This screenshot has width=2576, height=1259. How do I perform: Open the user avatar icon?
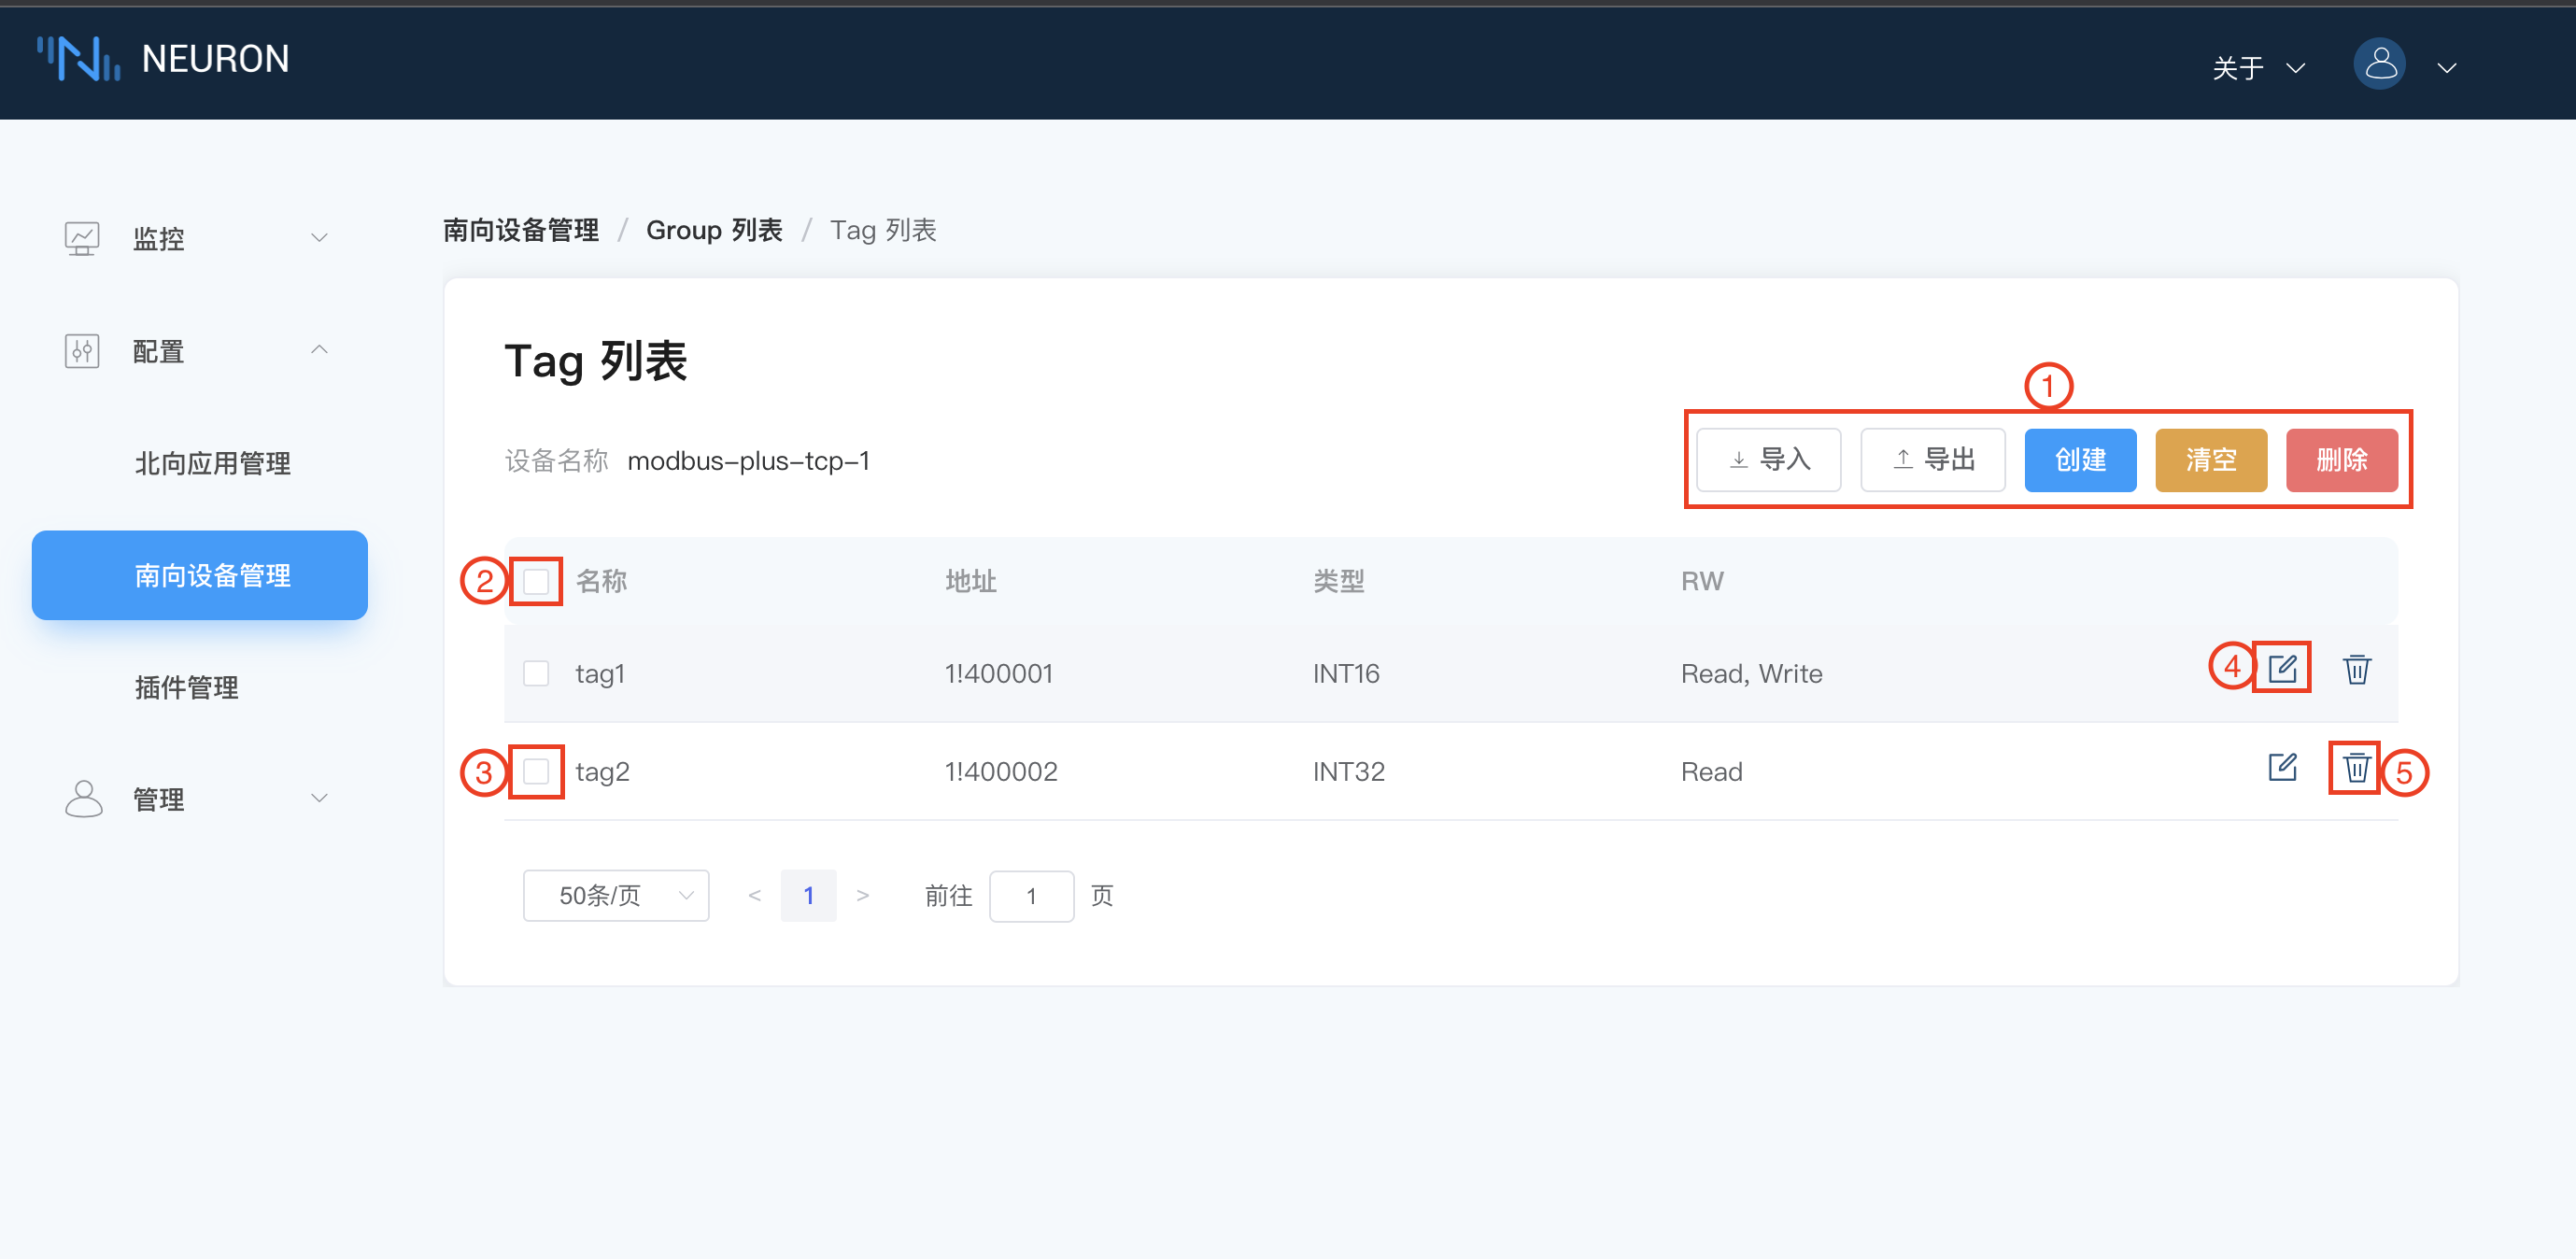[x=2379, y=65]
